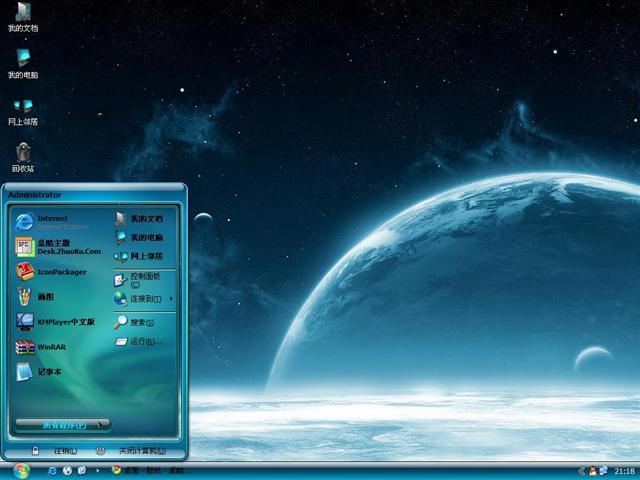Open 我的文档 in start menu right column
Viewport: 640px width, 480px height.
click(x=139, y=219)
